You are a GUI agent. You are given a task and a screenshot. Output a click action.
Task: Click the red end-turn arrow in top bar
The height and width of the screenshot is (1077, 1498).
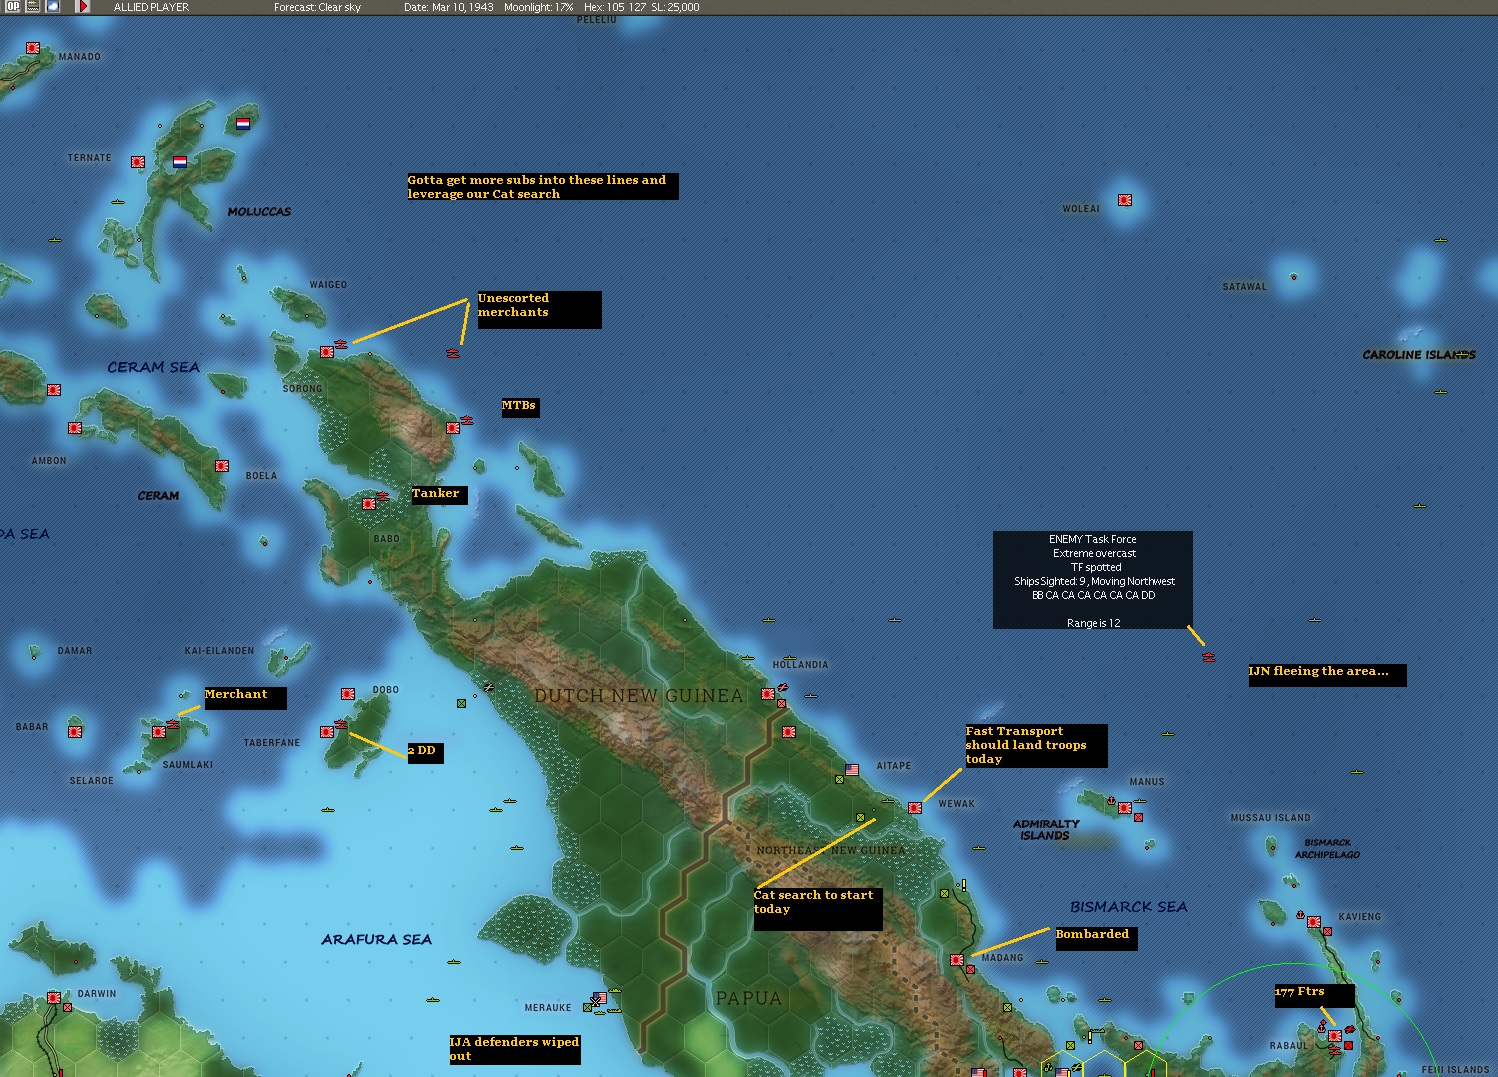[83, 6]
